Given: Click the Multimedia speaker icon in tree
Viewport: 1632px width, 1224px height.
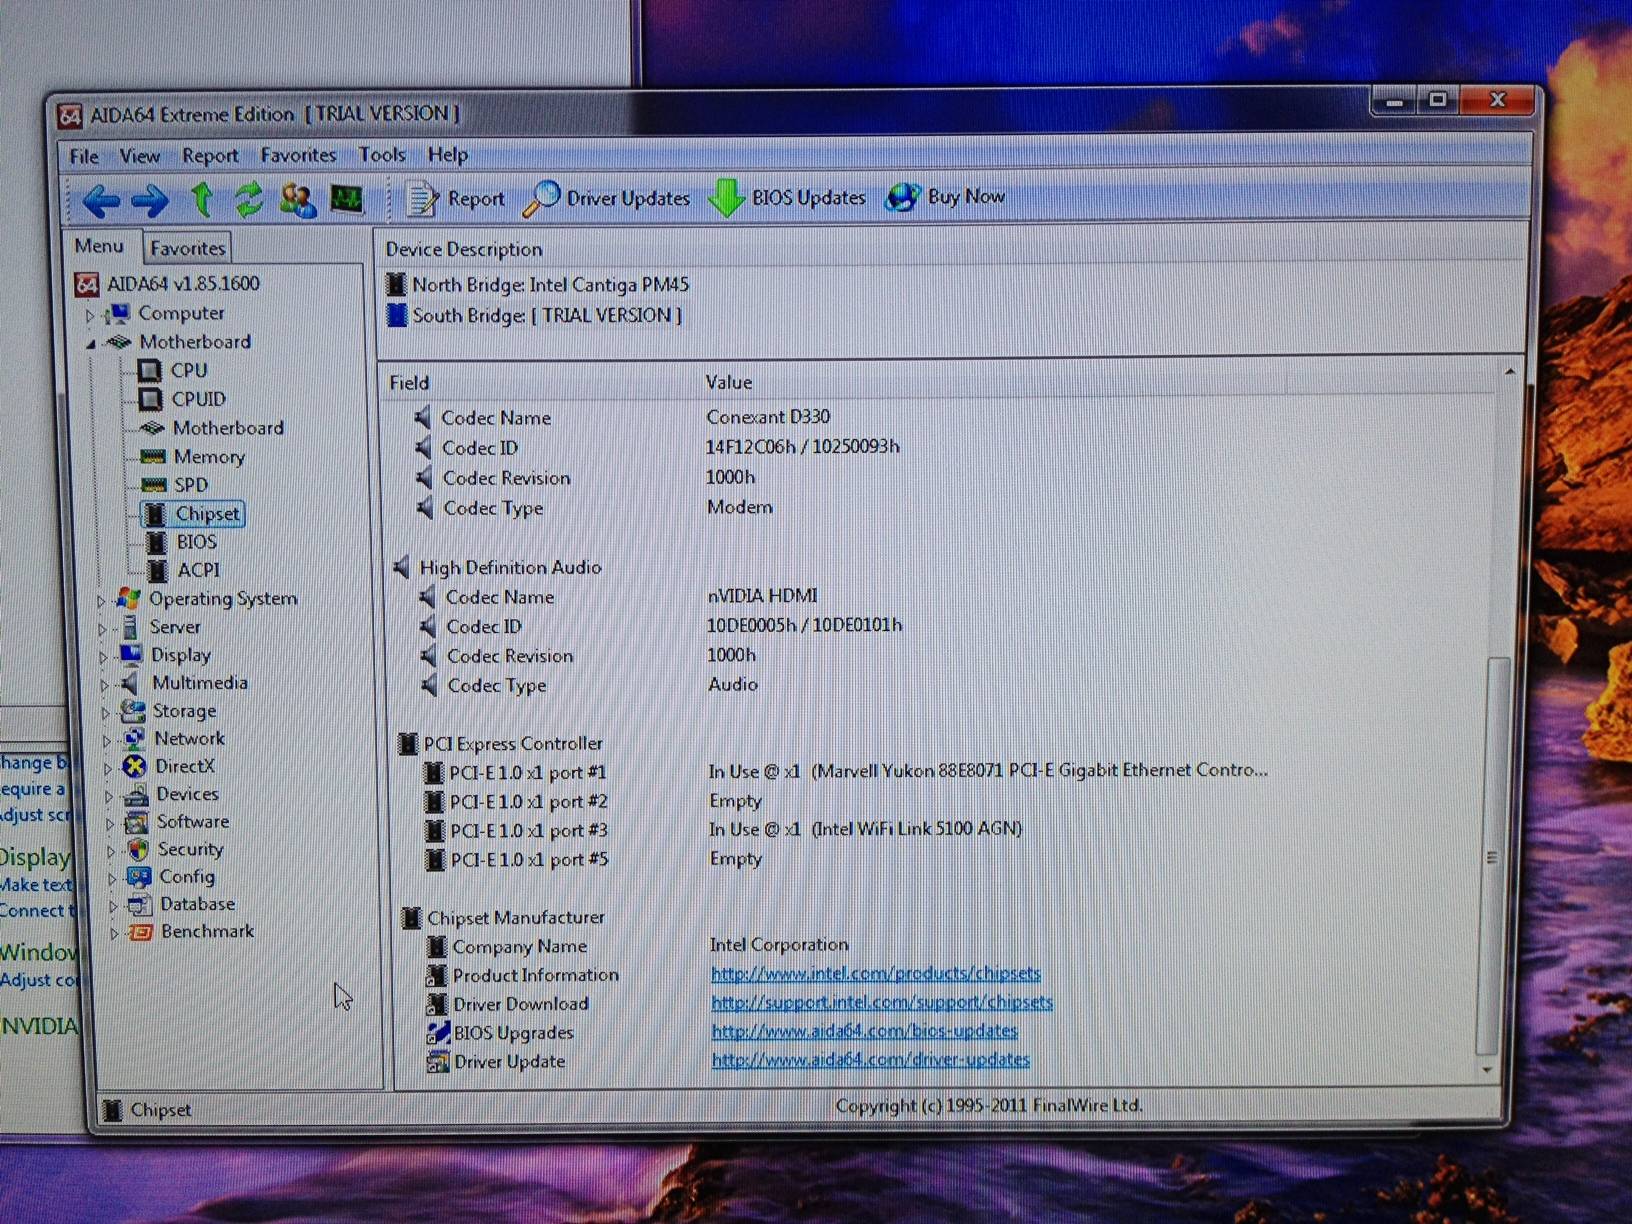Looking at the screenshot, I should [130, 684].
